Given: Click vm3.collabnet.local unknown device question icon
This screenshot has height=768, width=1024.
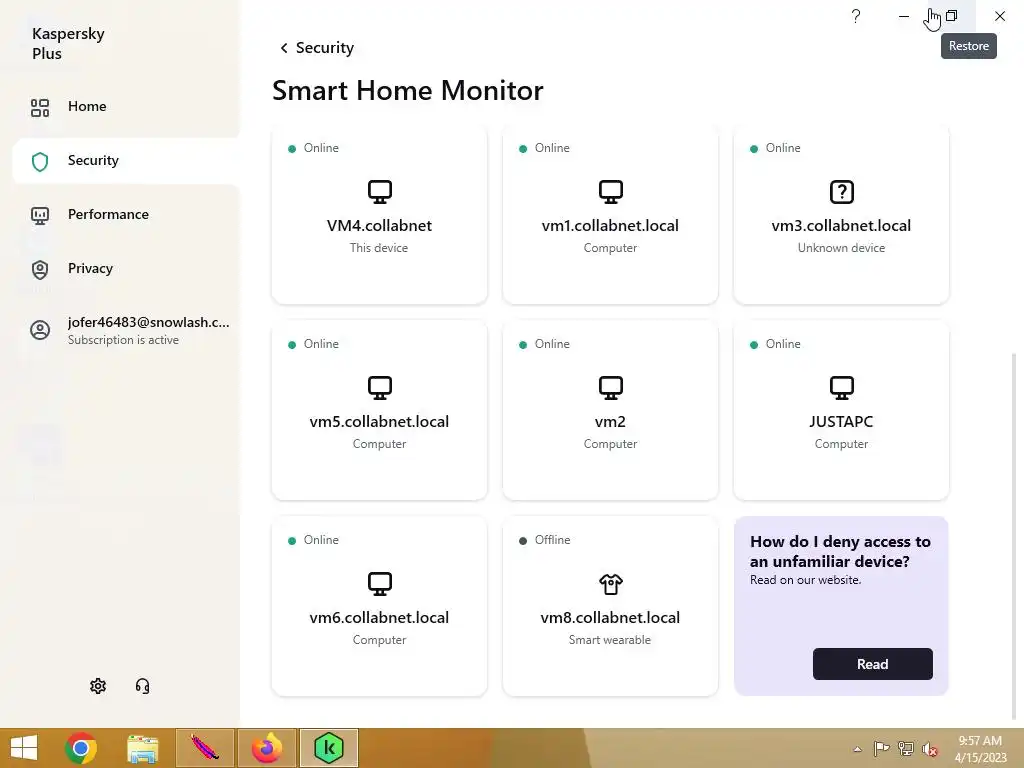Looking at the screenshot, I should coord(842,192).
